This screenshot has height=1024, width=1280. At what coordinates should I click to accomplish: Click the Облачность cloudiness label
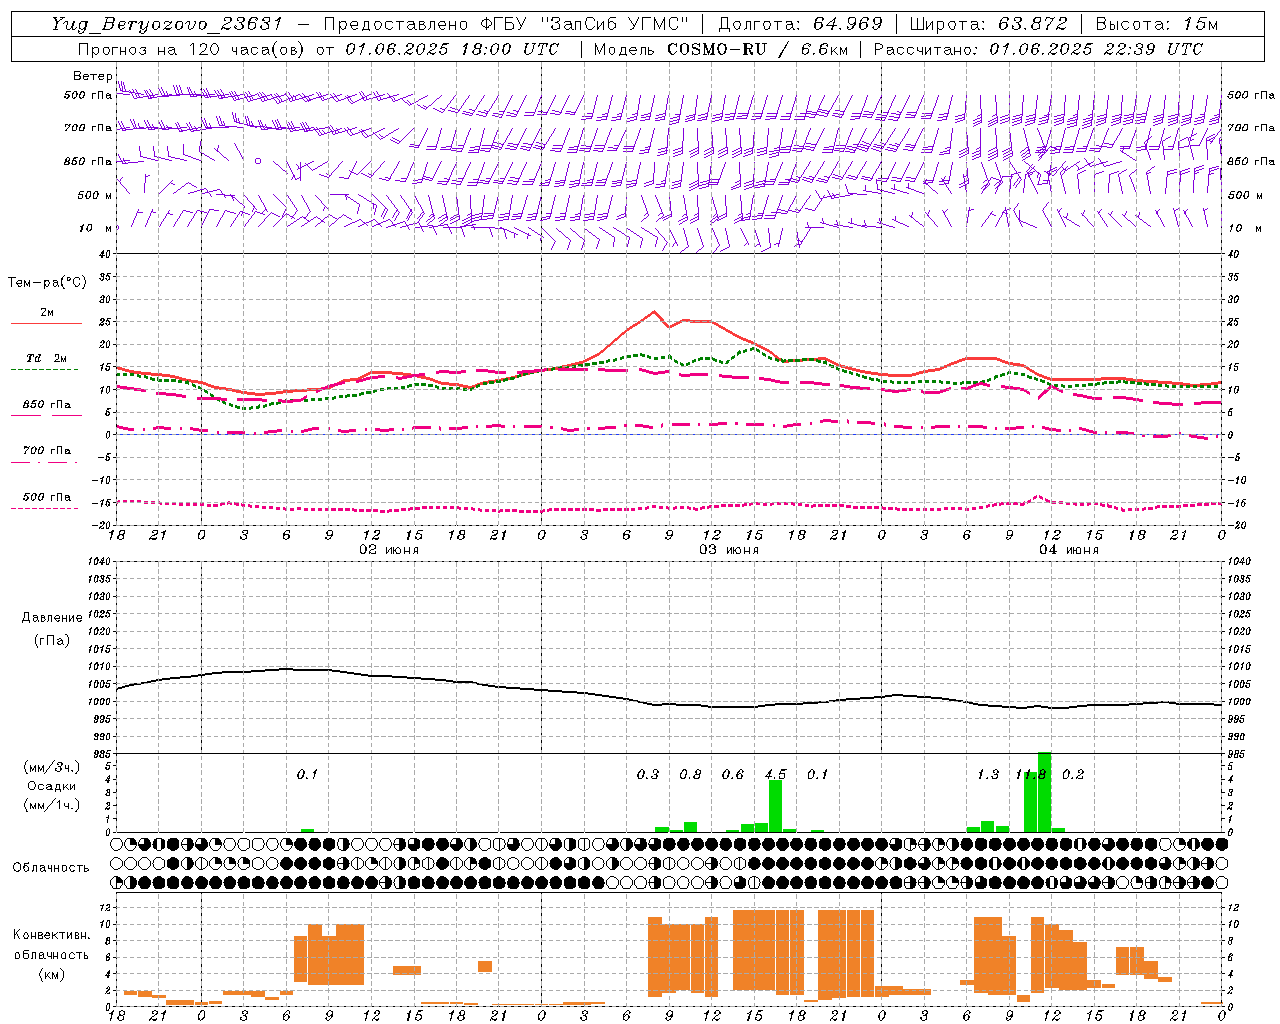point(50,867)
